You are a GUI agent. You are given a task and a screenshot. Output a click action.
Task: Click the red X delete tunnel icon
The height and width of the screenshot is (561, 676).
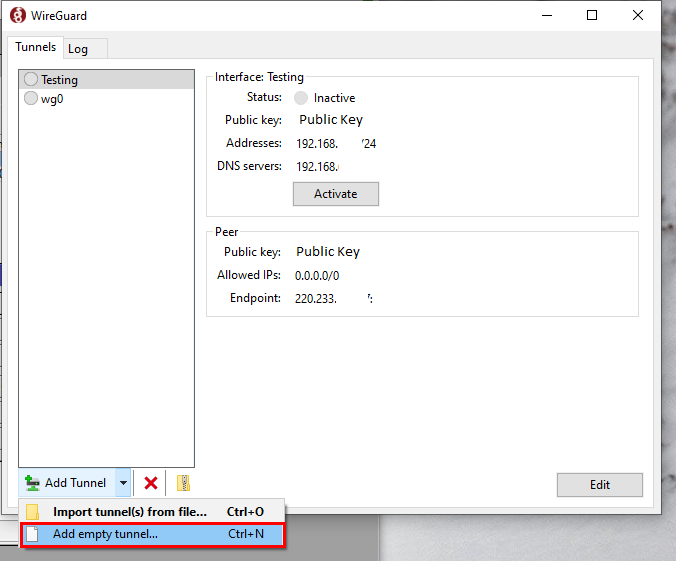click(x=150, y=483)
